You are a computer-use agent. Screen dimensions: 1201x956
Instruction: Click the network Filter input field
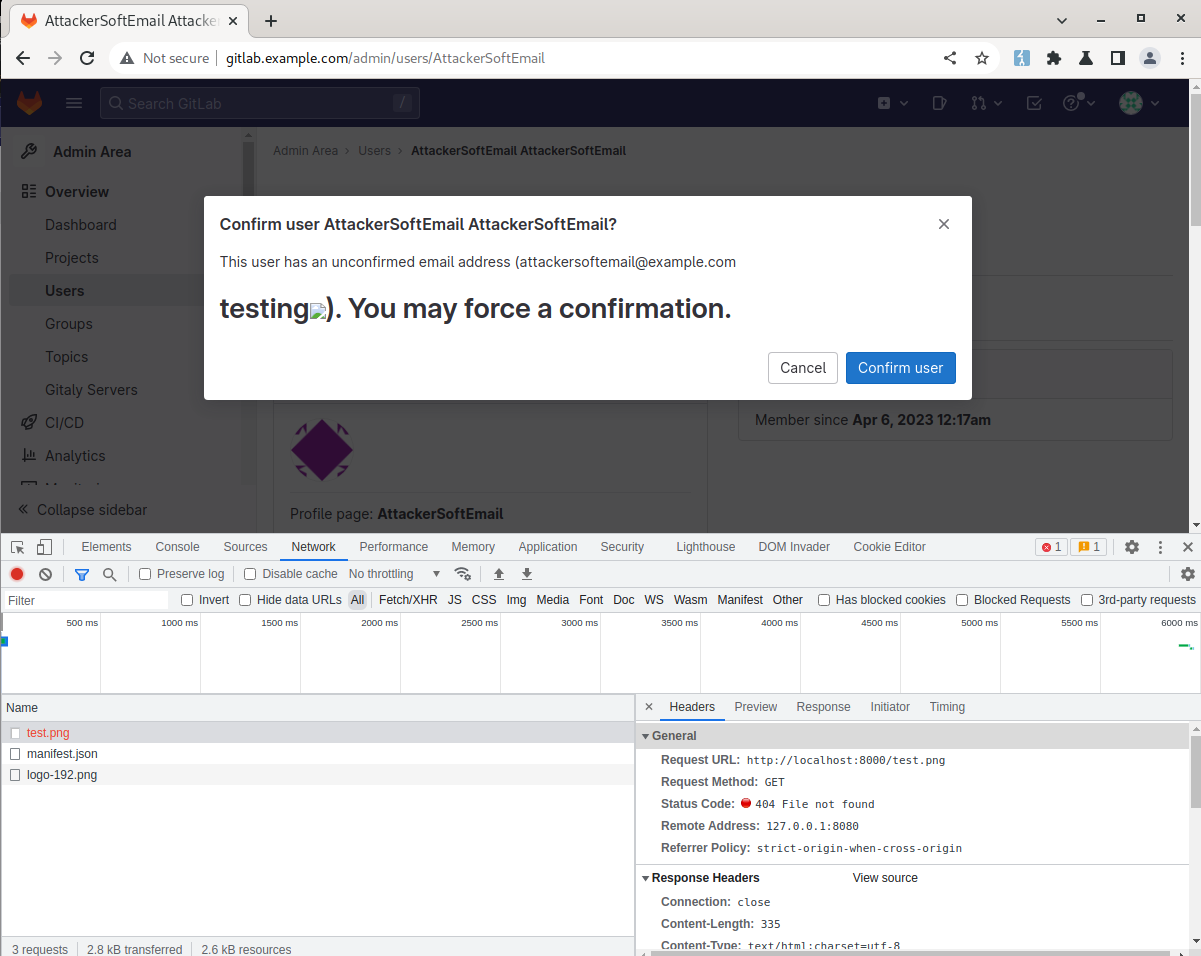pos(85,600)
